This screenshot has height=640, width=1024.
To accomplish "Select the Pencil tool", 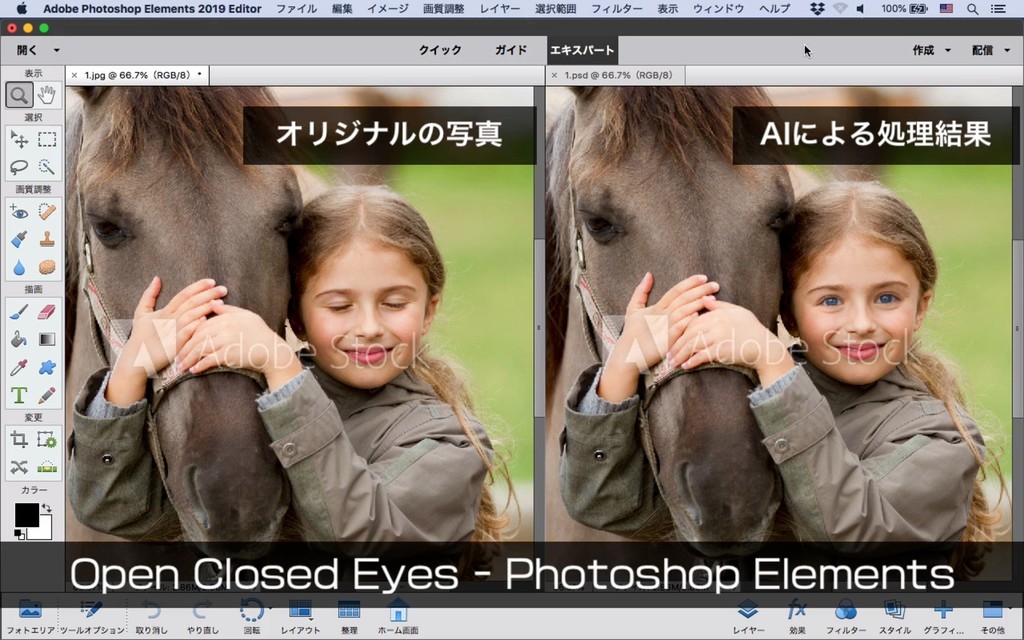I will pyautogui.click(x=46, y=396).
